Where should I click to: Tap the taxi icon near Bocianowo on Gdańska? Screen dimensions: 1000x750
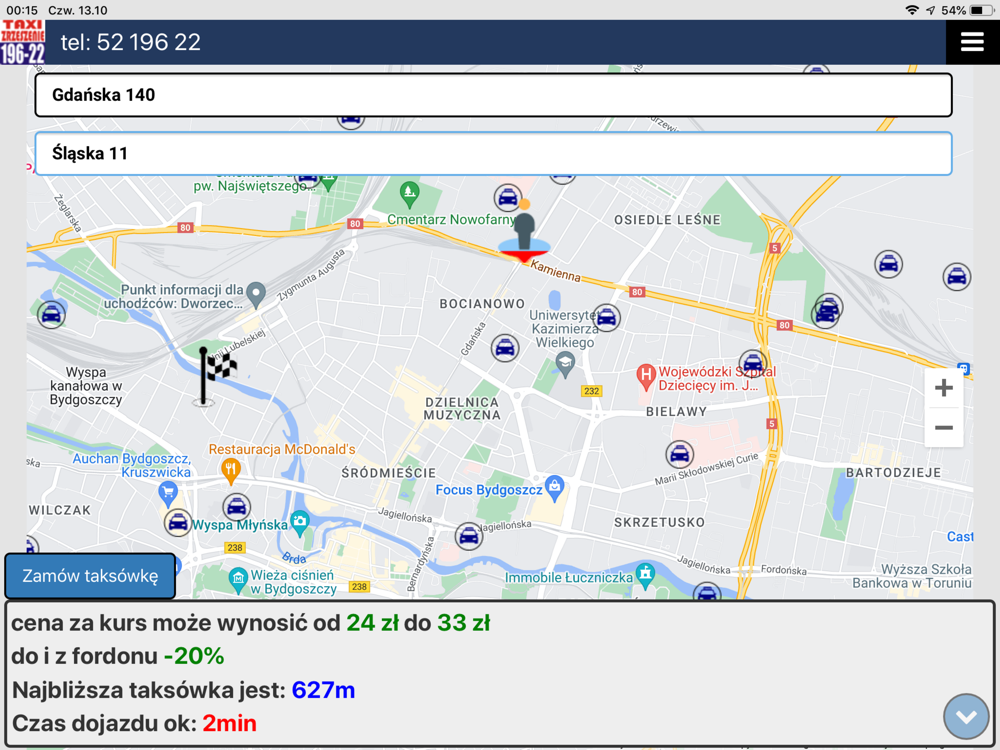(504, 349)
